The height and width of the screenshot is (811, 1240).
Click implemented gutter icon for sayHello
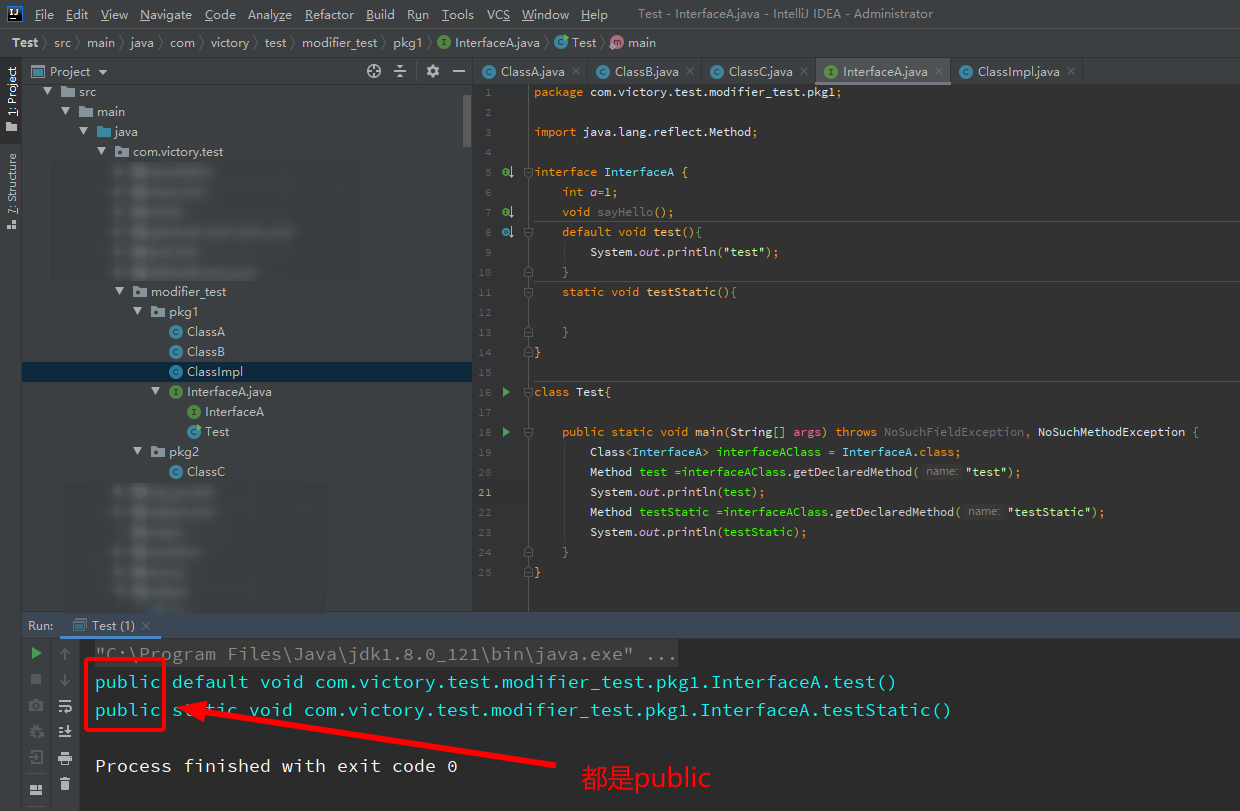(x=507, y=212)
